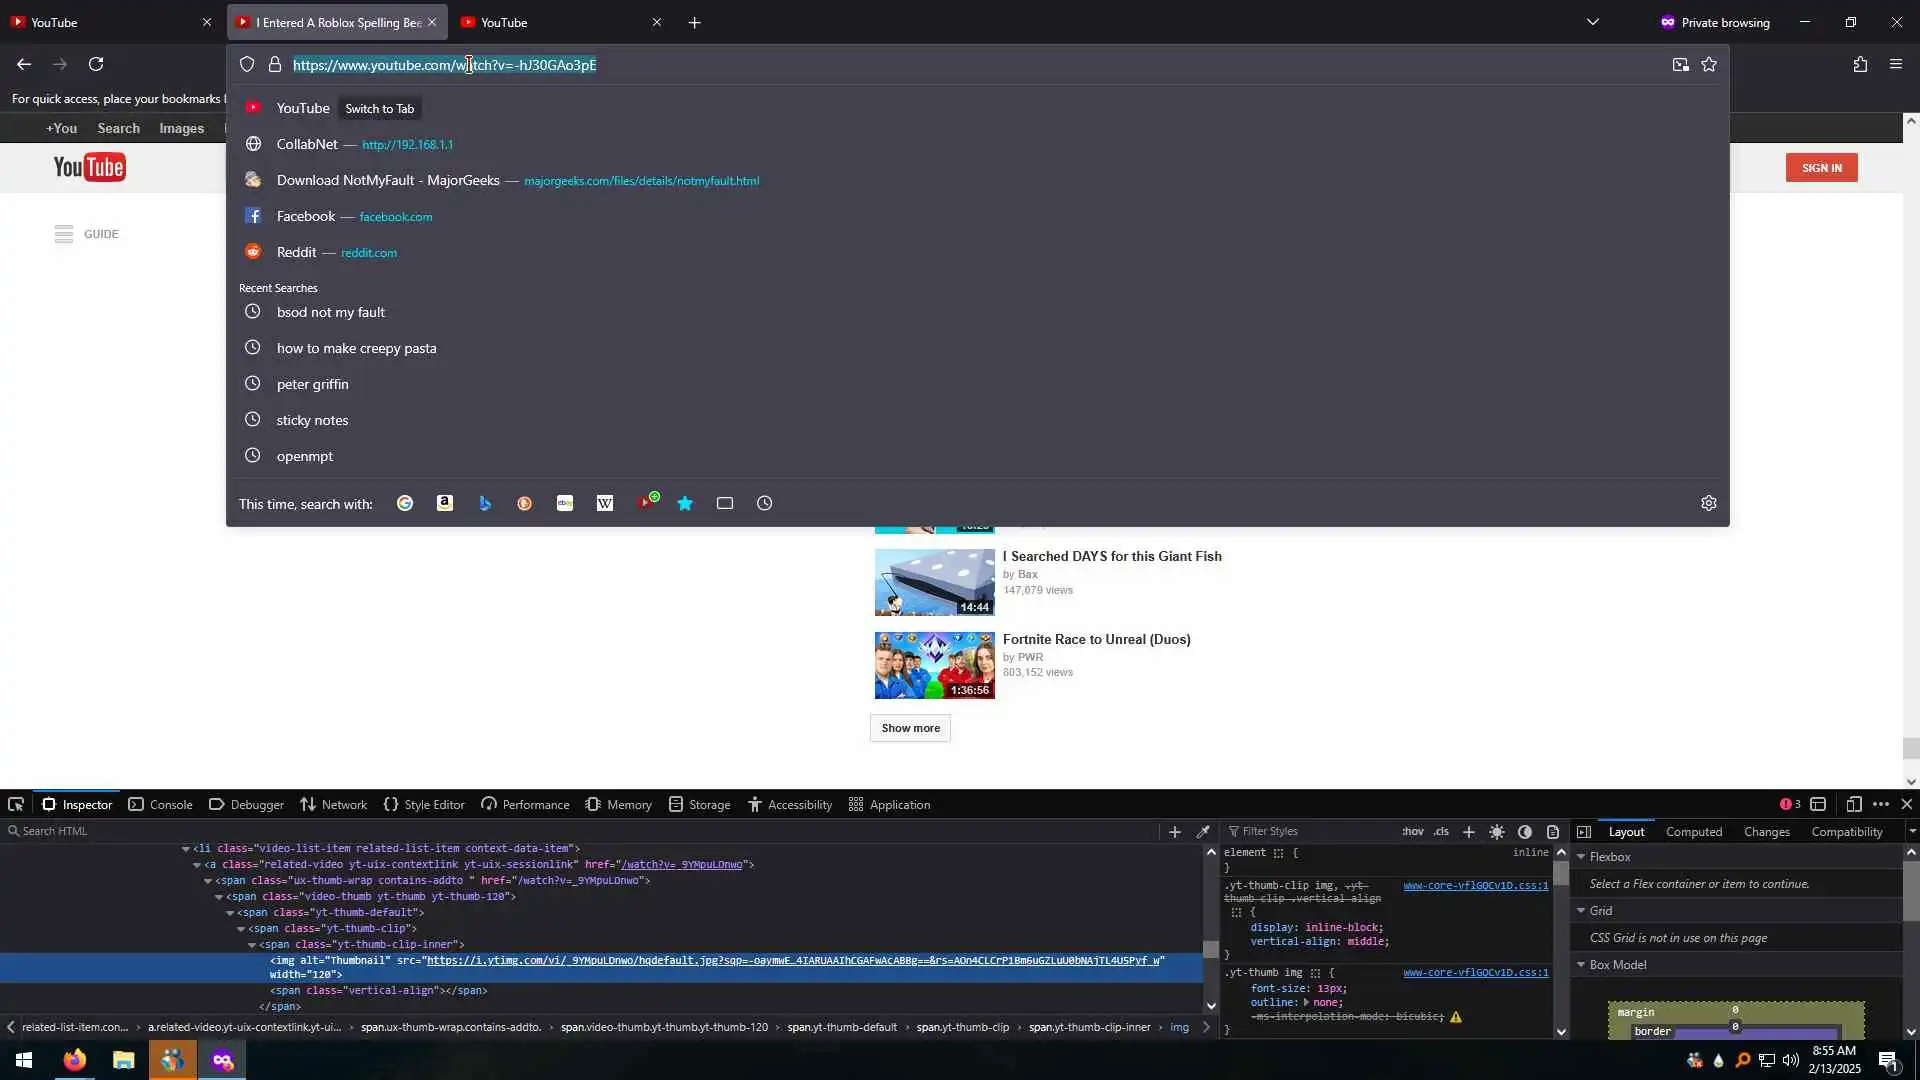Click the element picker icon in devtools

(16, 805)
